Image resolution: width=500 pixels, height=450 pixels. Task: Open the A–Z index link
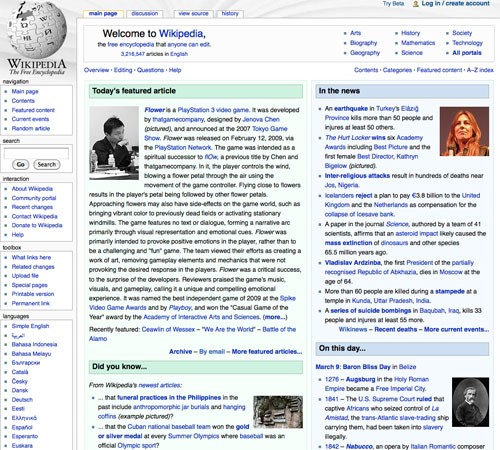480,70
